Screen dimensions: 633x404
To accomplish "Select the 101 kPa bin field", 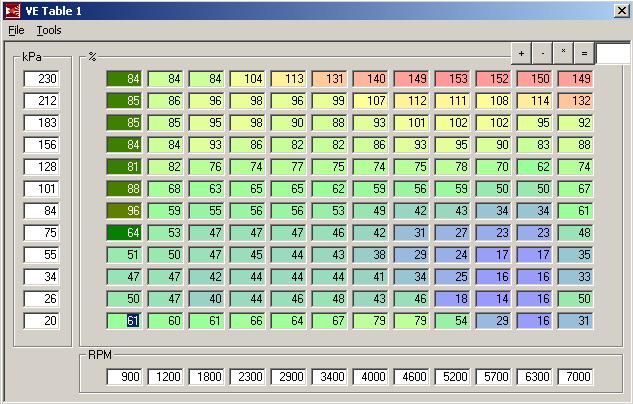I will pyautogui.click(x=42, y=189).
